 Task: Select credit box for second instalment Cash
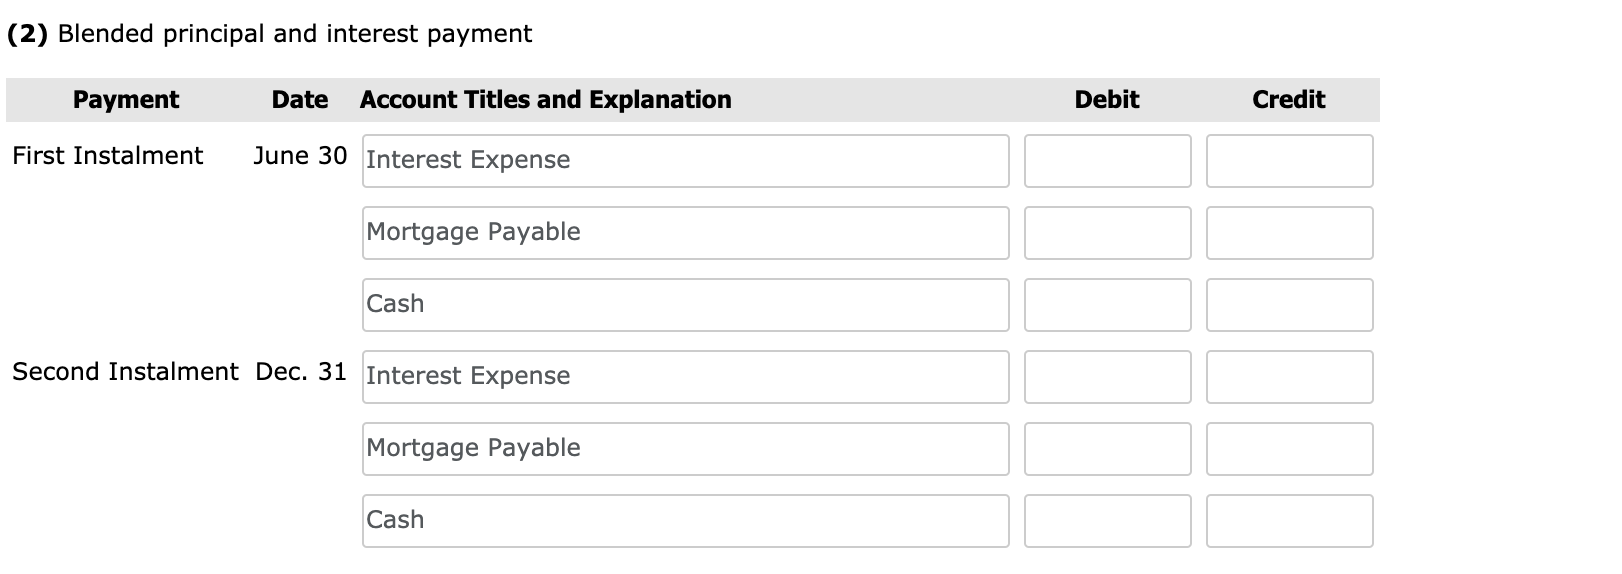click(x=1289, y=521)
